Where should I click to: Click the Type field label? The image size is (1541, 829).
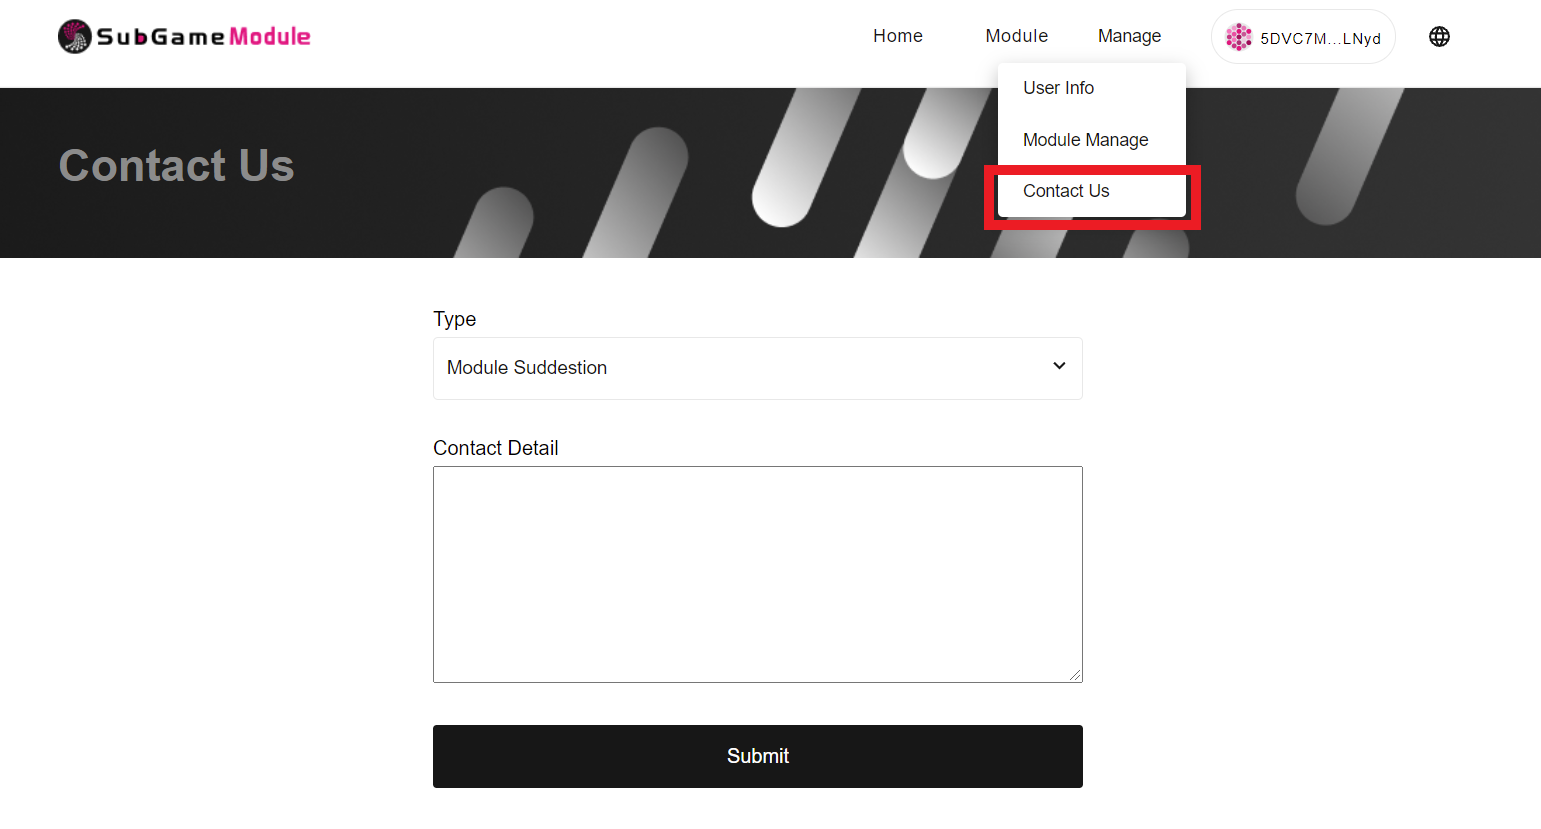tap(454, 319)
